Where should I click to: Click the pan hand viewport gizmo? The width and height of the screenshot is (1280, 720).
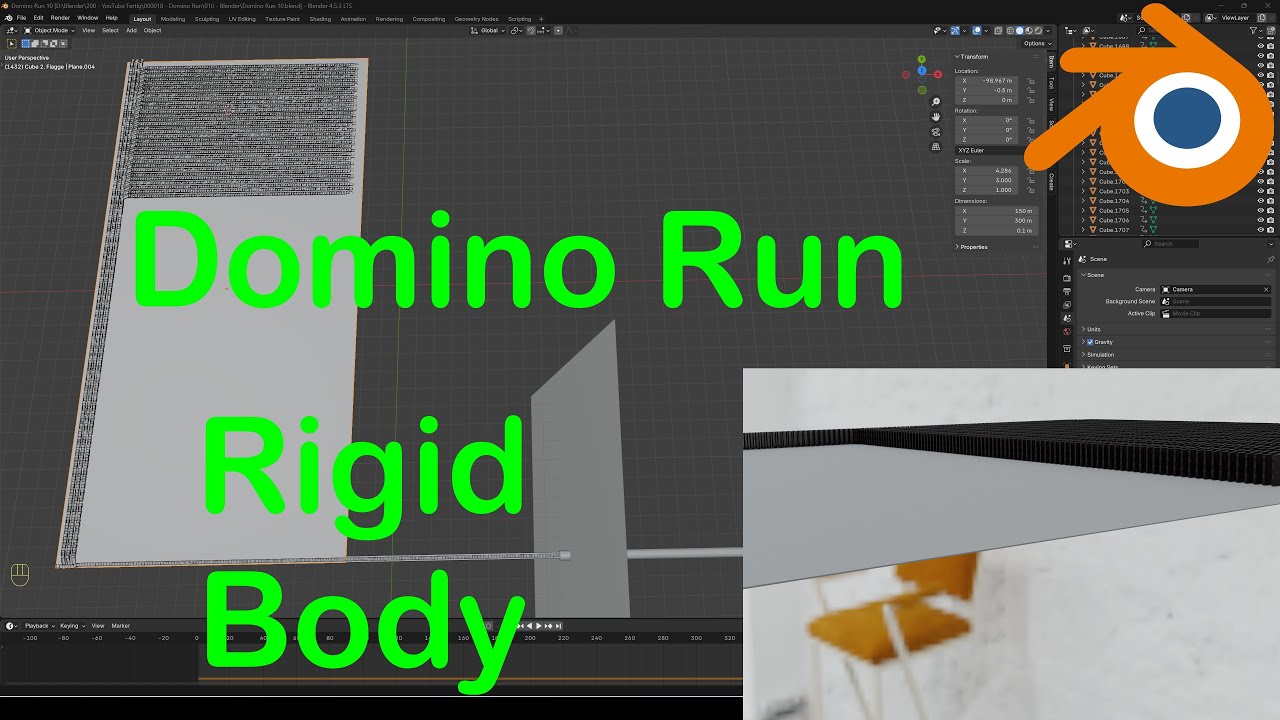coord(936,117)
